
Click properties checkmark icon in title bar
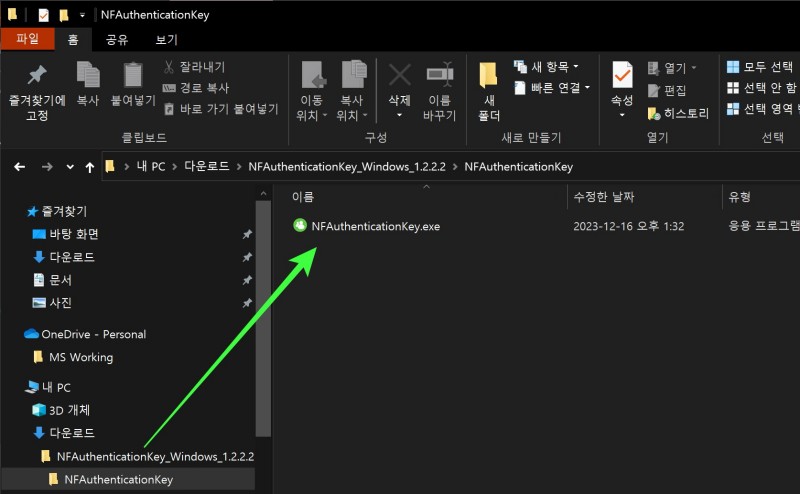pos(43,15)
